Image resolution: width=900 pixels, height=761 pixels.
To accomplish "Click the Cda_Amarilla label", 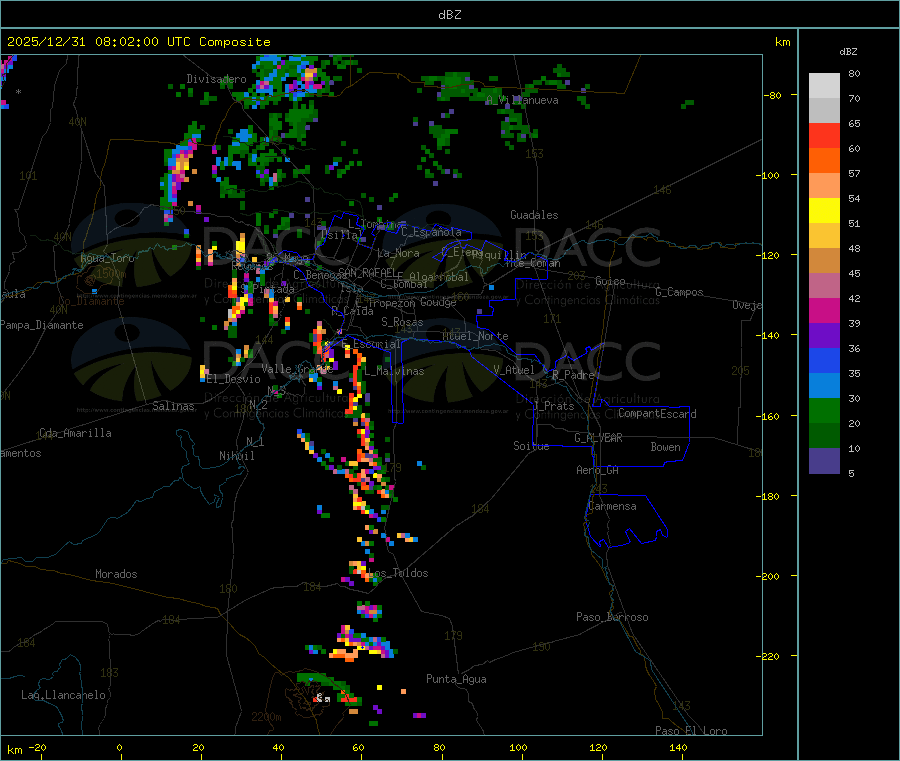I will (75, 433).
